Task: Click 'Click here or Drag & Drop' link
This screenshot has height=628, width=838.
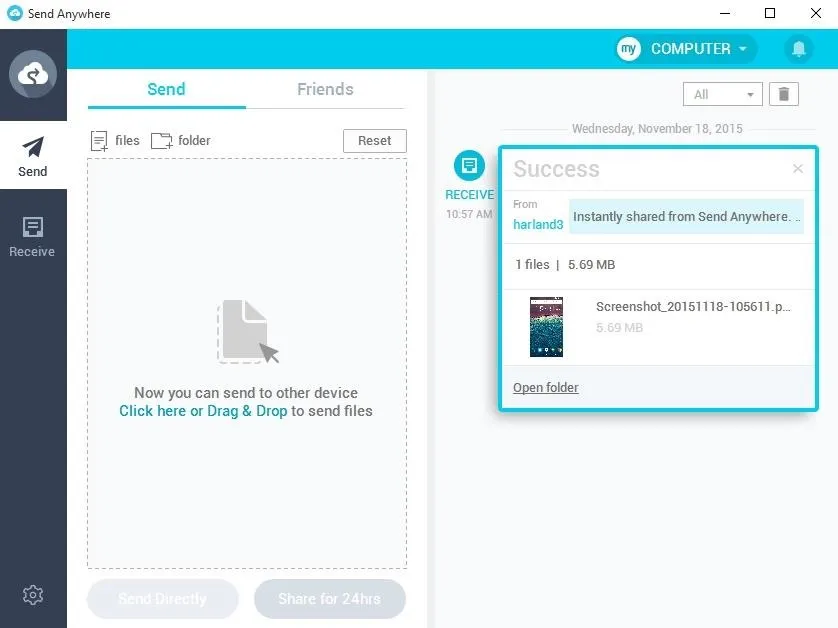Action: tap(203, 410)
